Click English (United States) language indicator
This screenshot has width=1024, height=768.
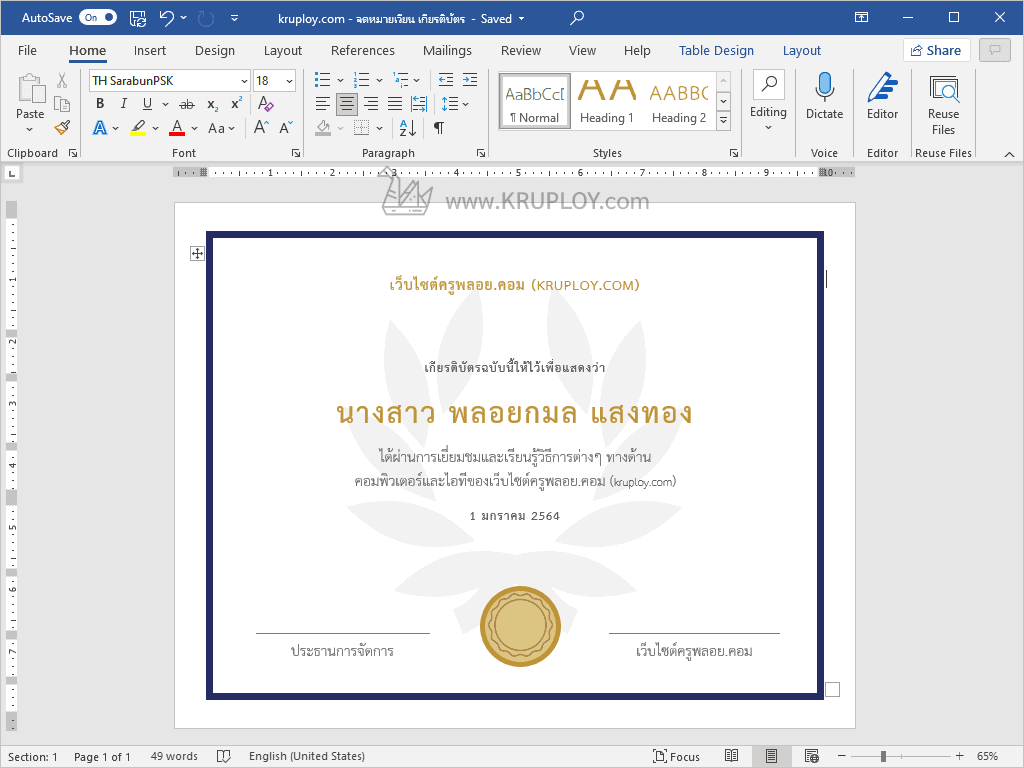pyautogui.click(x=307, y=756)
